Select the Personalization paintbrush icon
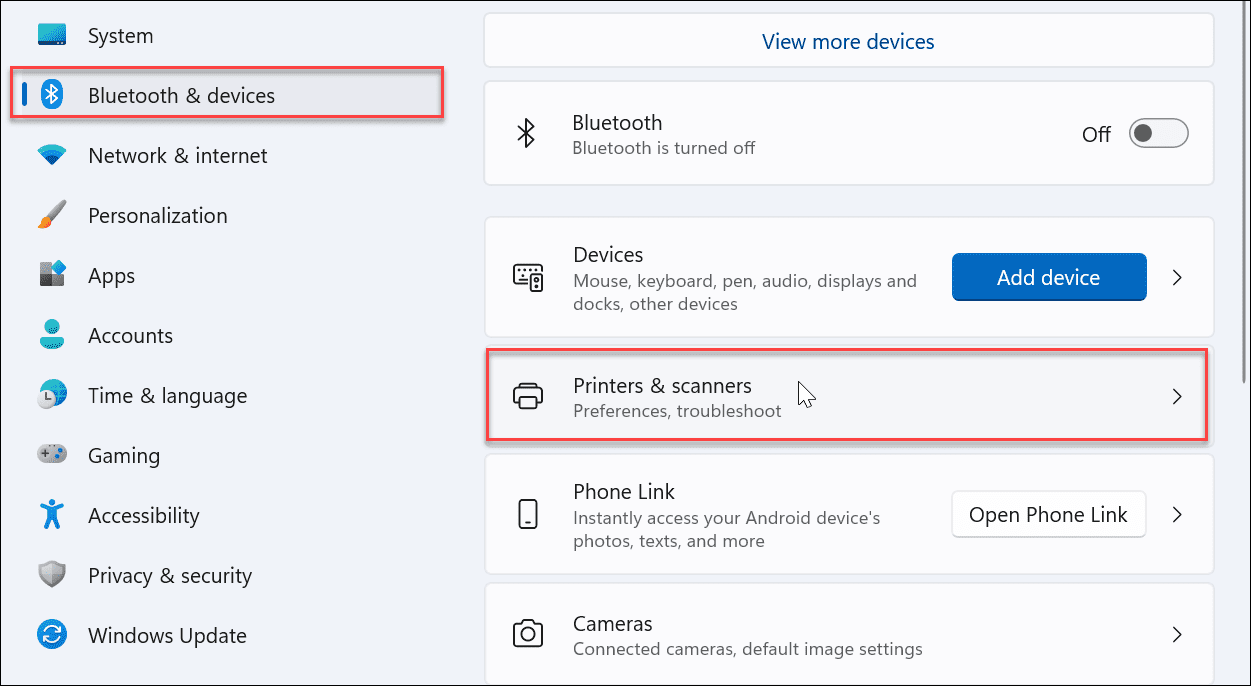The image size is (1251, 686). (52, 216)
